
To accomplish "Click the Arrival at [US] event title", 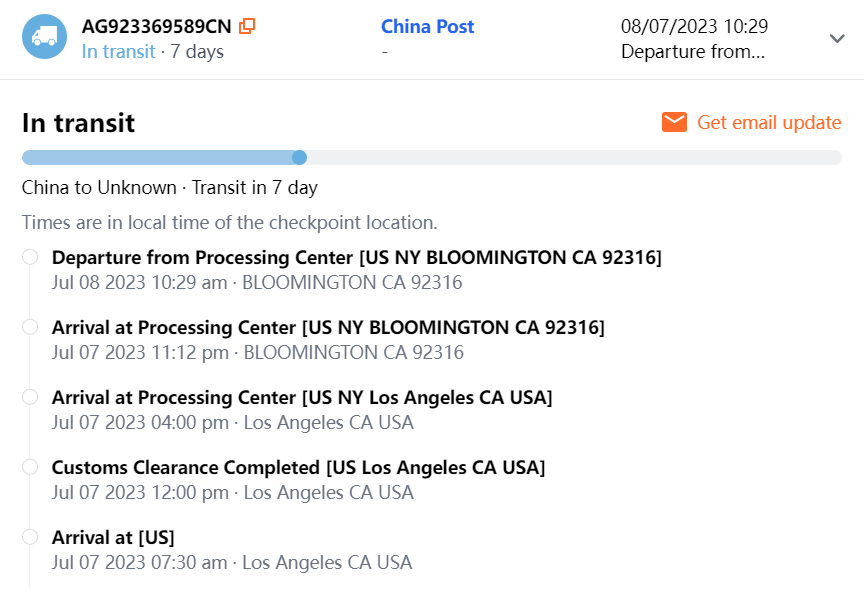I will tap(113, 537).
